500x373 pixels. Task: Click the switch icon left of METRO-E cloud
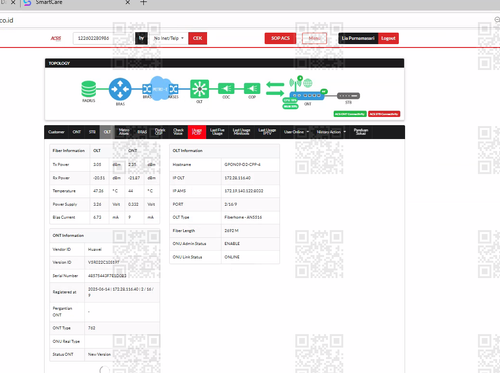click(147, 89)
